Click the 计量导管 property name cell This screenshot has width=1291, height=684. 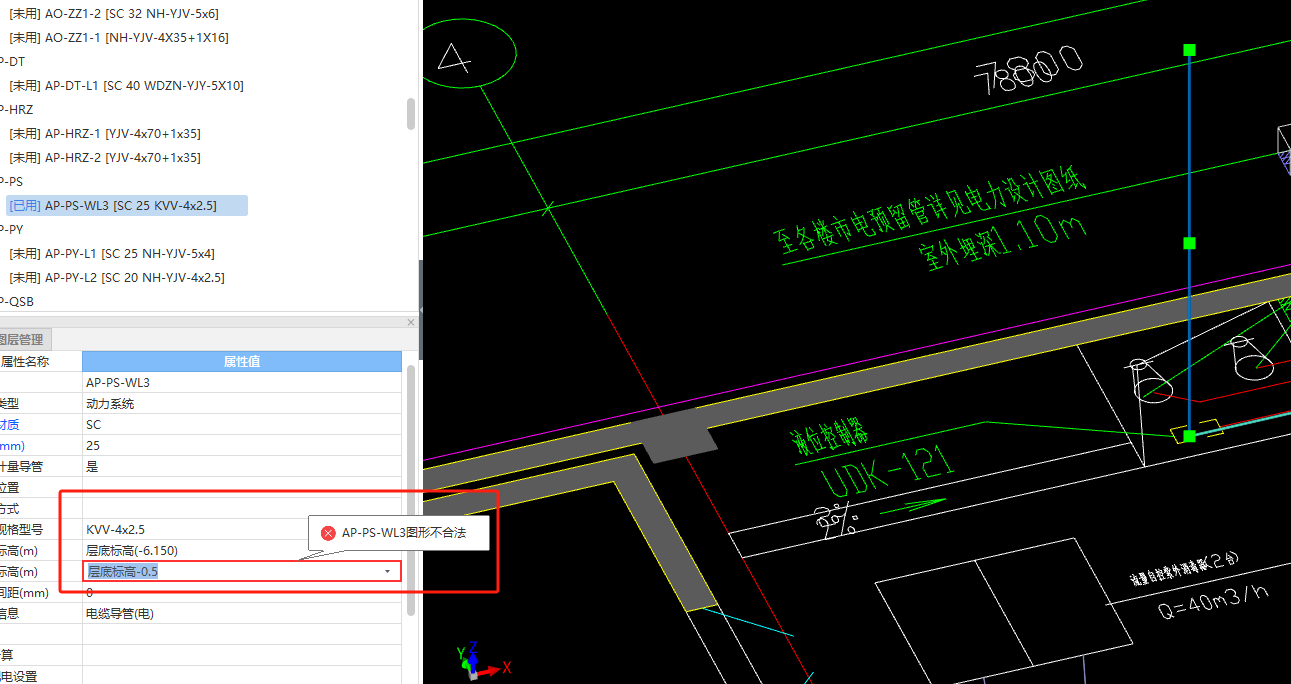pos(41,466)
